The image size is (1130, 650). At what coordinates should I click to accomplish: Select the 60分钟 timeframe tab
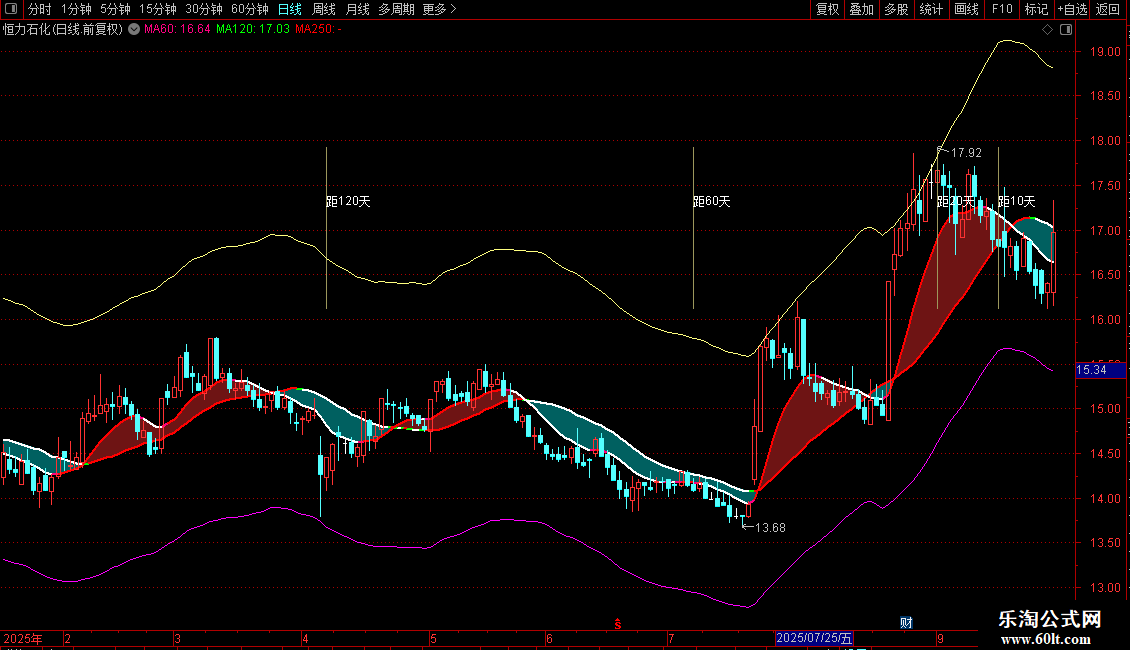pos(249,9)
